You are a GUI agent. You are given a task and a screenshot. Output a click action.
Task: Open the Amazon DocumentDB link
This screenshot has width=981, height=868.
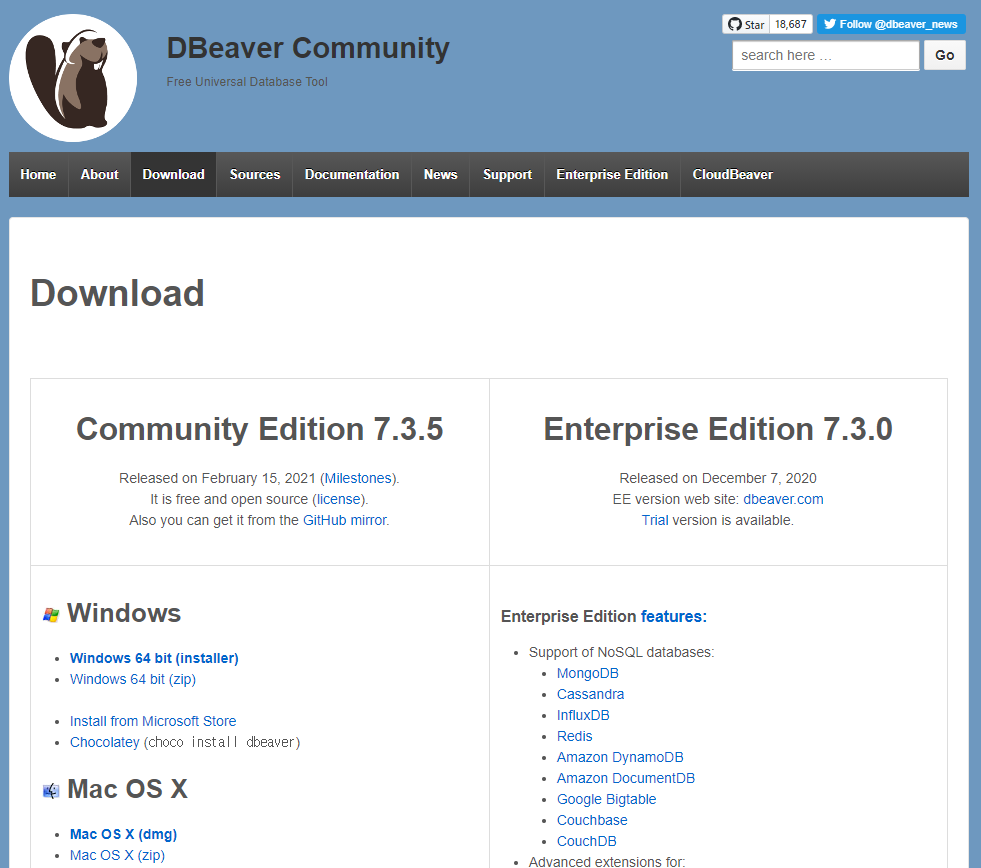point(626,779)
